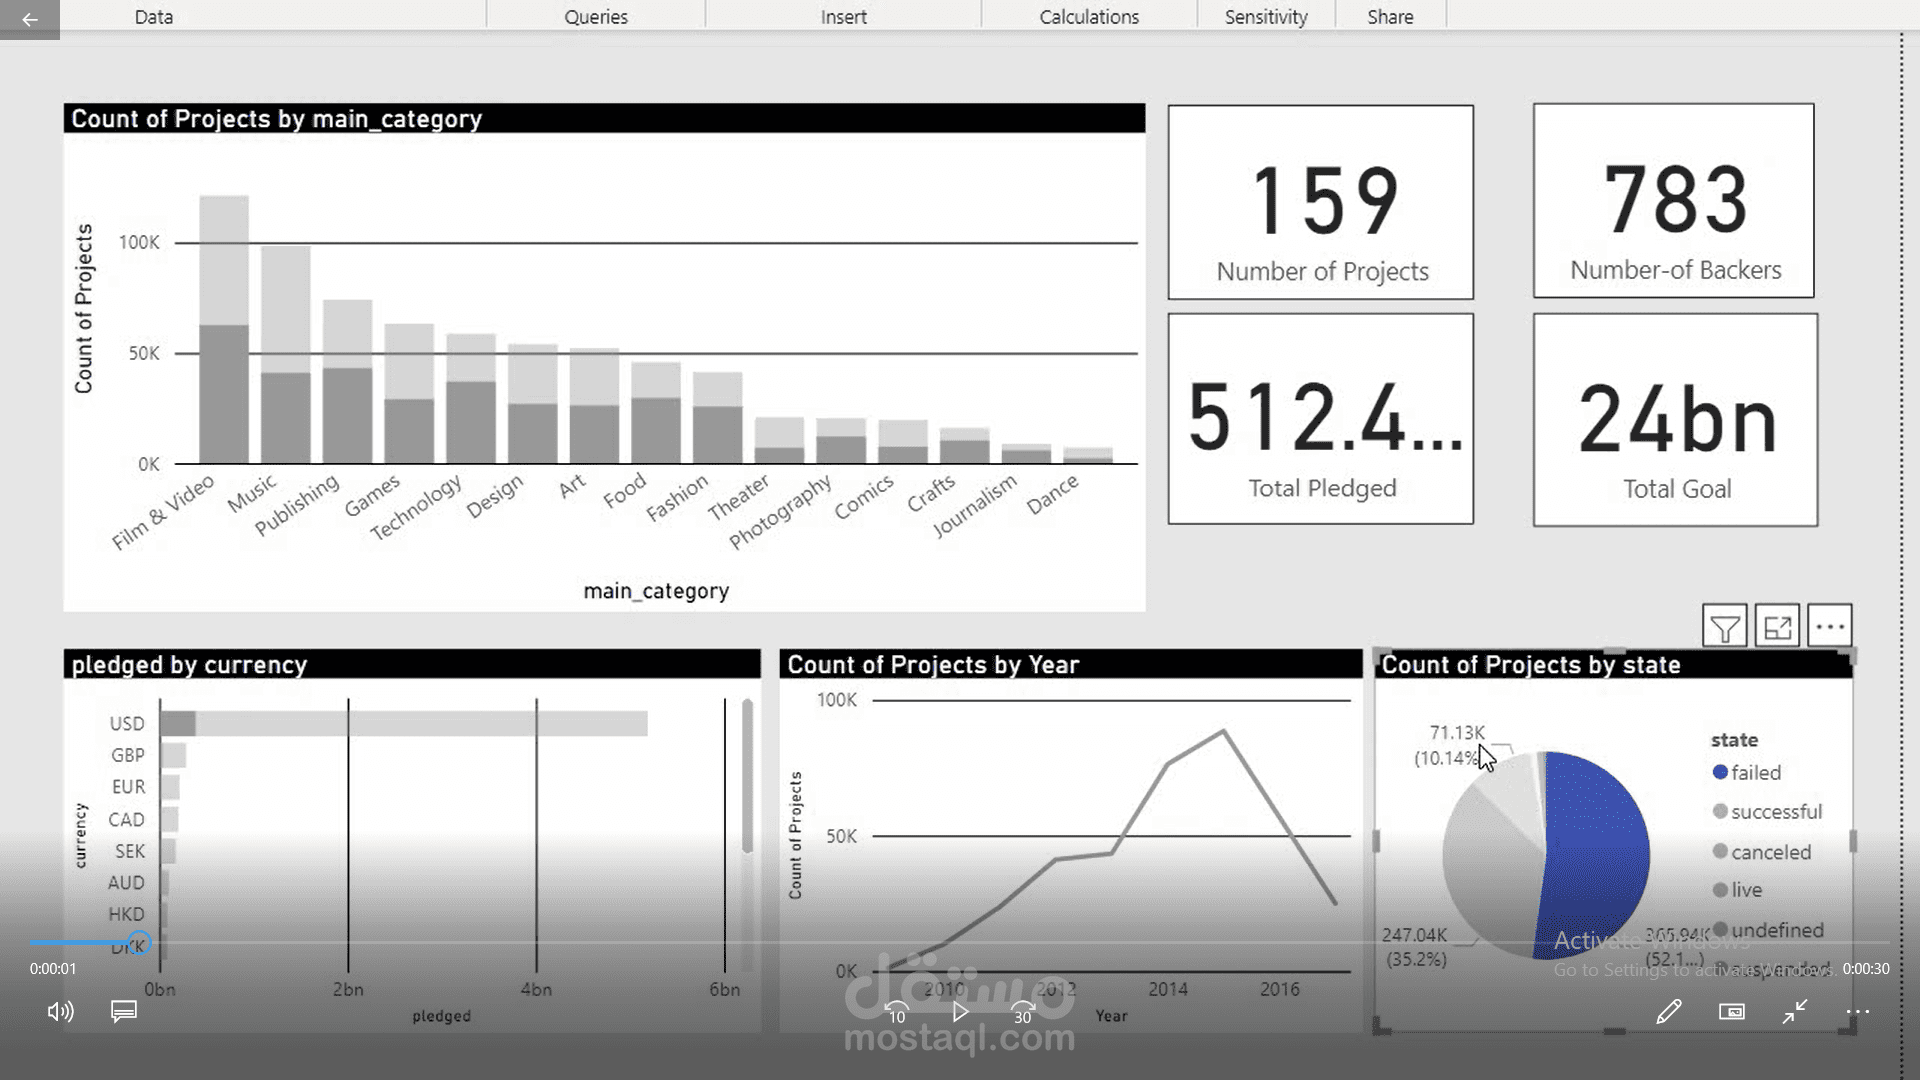Click the expand/fullscreen icon next to filter
Viewport: 1920px width, 1080px height.
click(x=1778, y=625)
